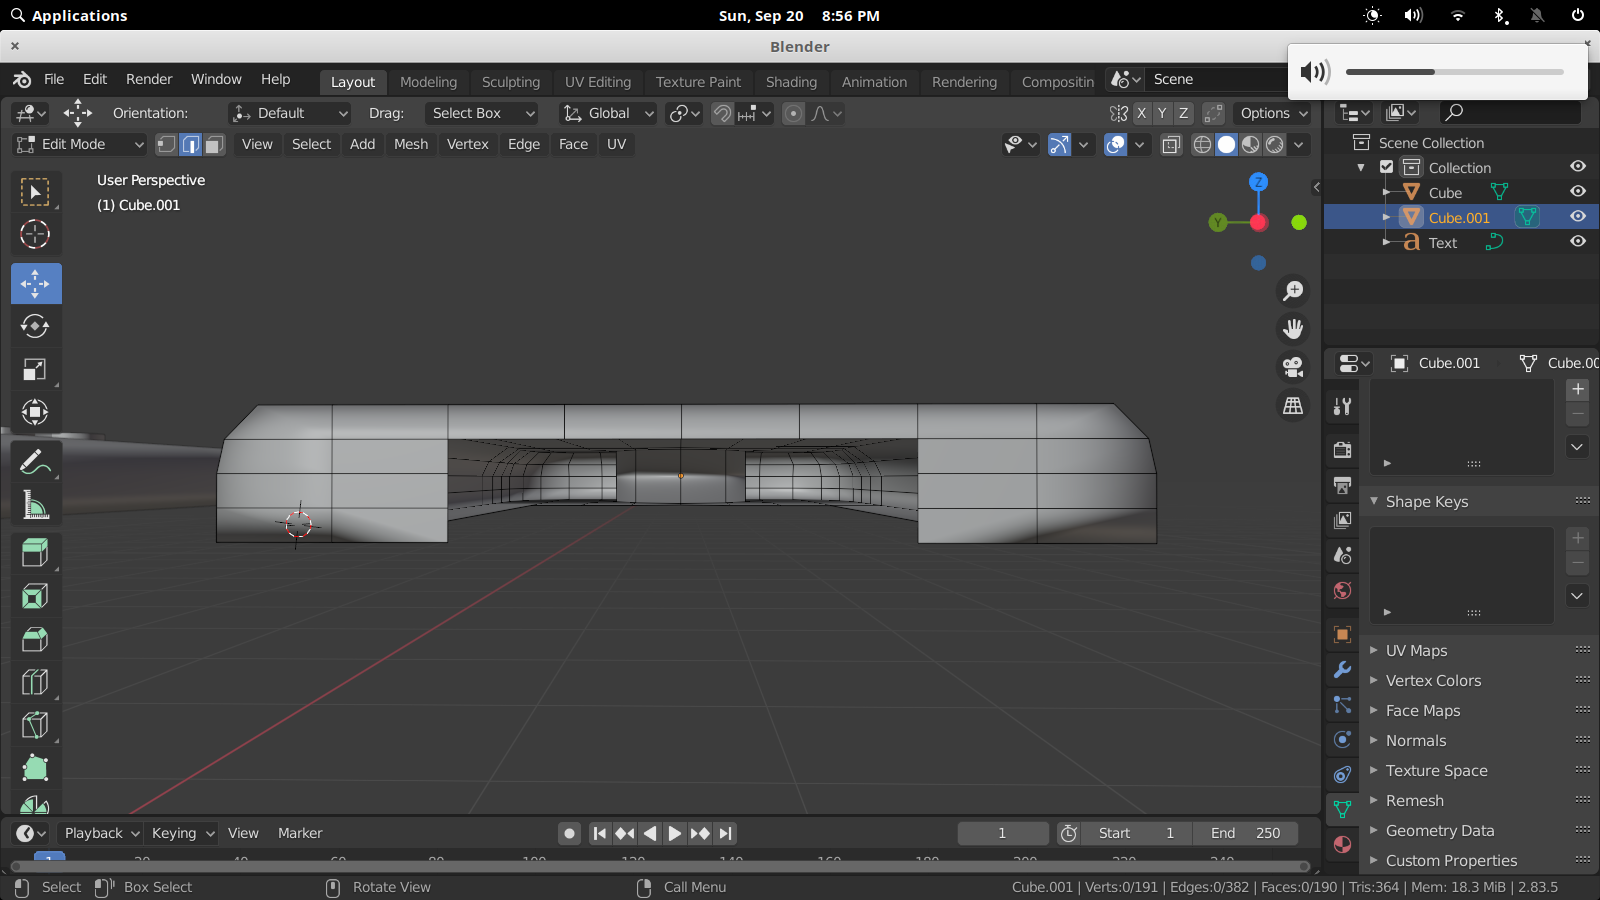Enable vertex select mode
Screen dimensions: 1600x900
click(166, 144)
